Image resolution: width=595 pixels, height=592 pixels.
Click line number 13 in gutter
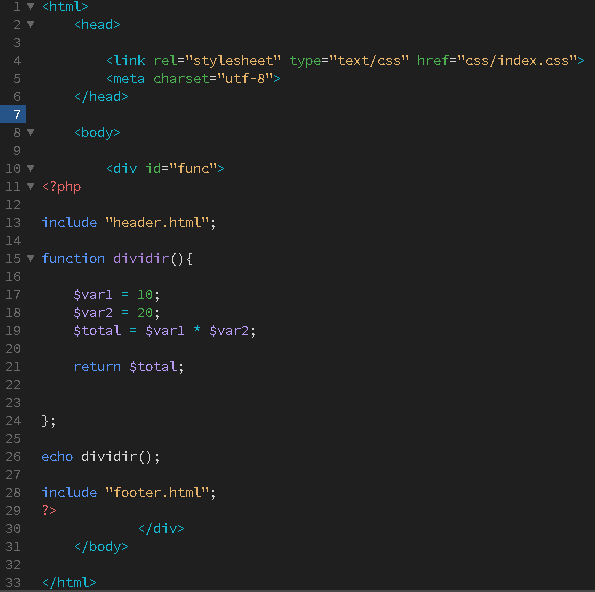pos(13,222)
